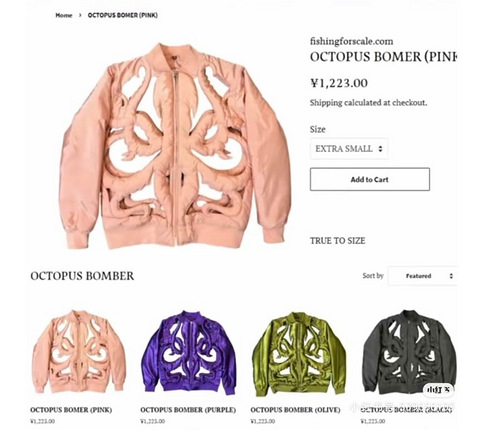Add the jacket to cart
480x430 pixels.
[x=370, y=179]
